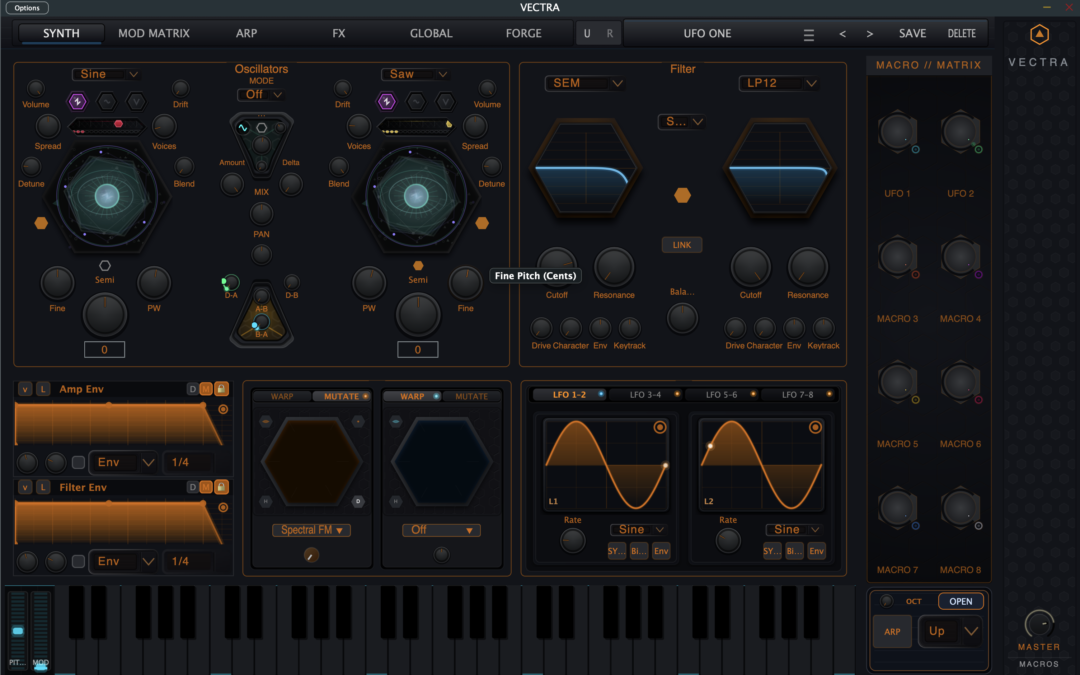The height and width of the screenshot is (675, 1080).
Task: Click the orange hexagon beside oscillator A's vector pad
Action: (41, 223)
